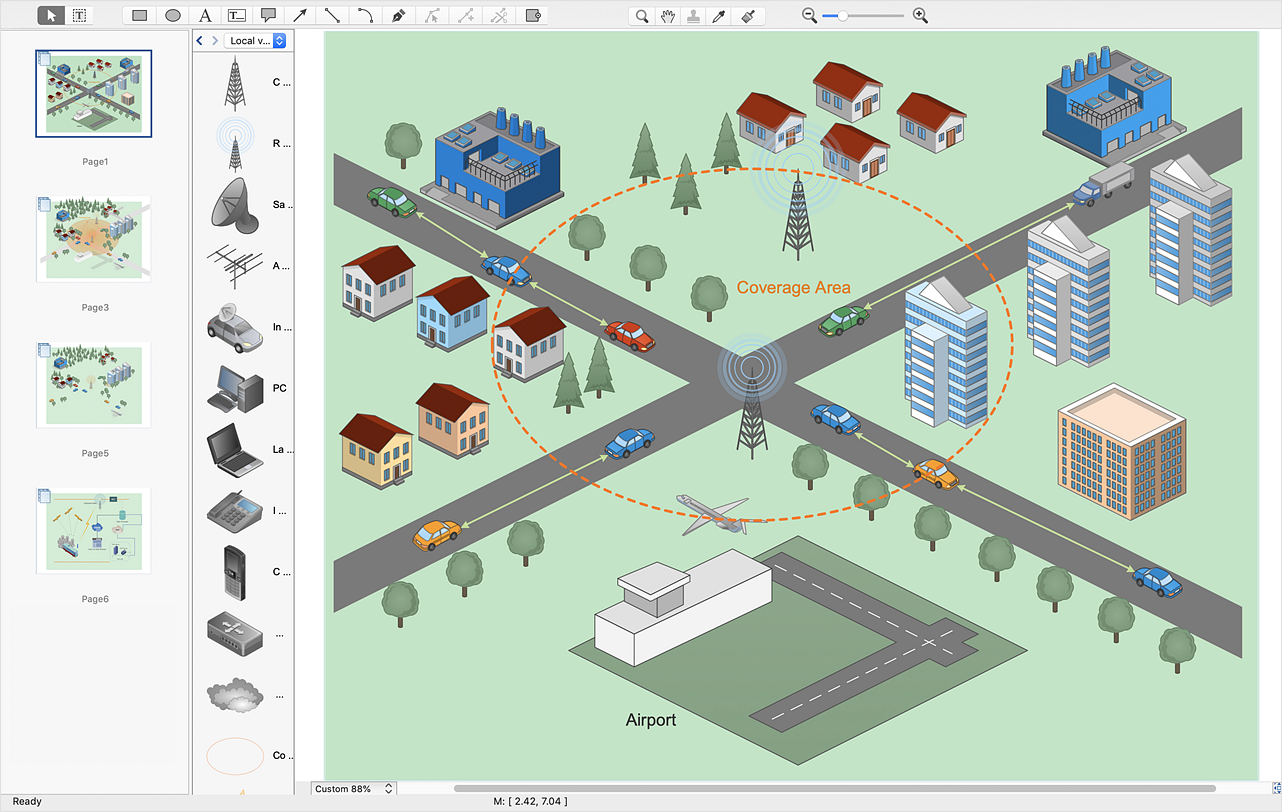The height and width of the screenshot is (812, 1282).
Task: Select the satellite dish library shape
Action: click(234, 204)
